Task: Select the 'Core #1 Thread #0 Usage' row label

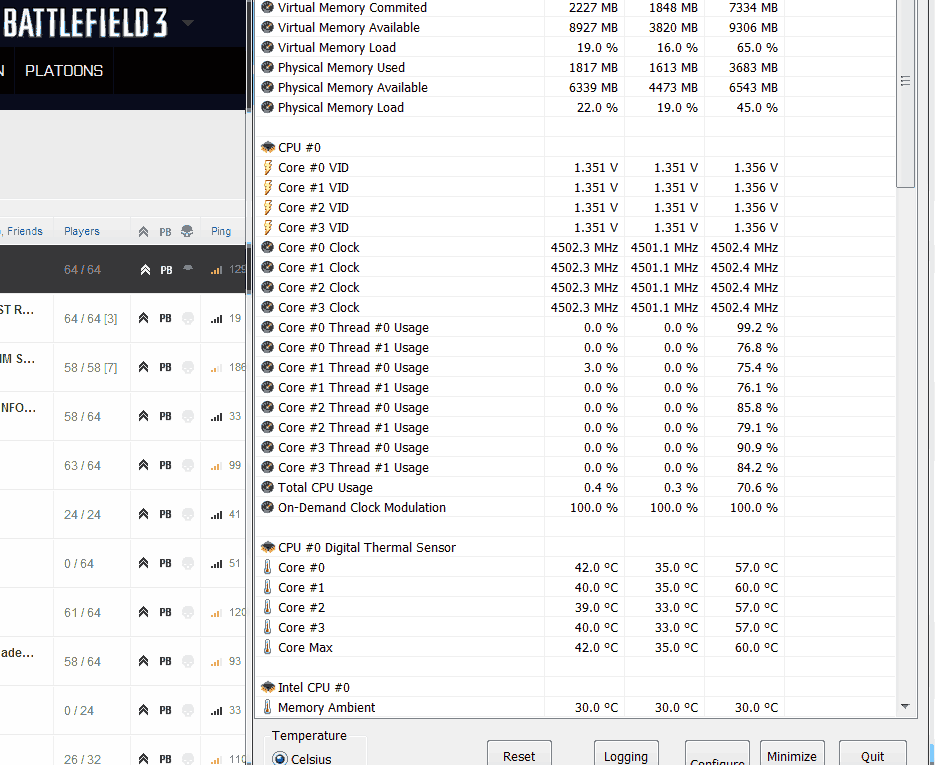Action: [353, 367]
